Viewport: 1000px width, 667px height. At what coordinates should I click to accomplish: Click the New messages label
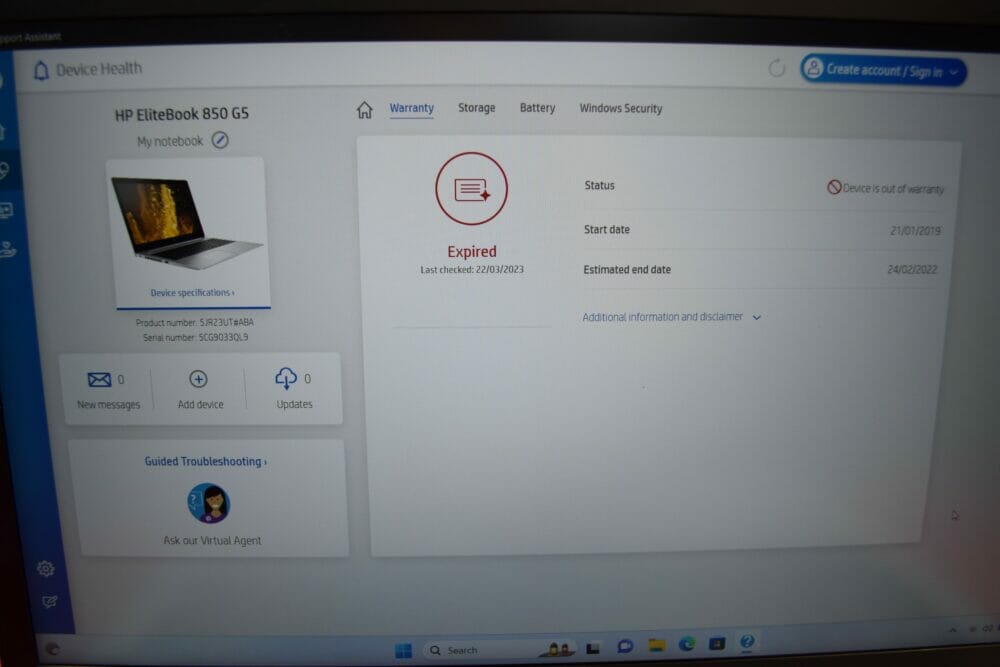point(108,405)
